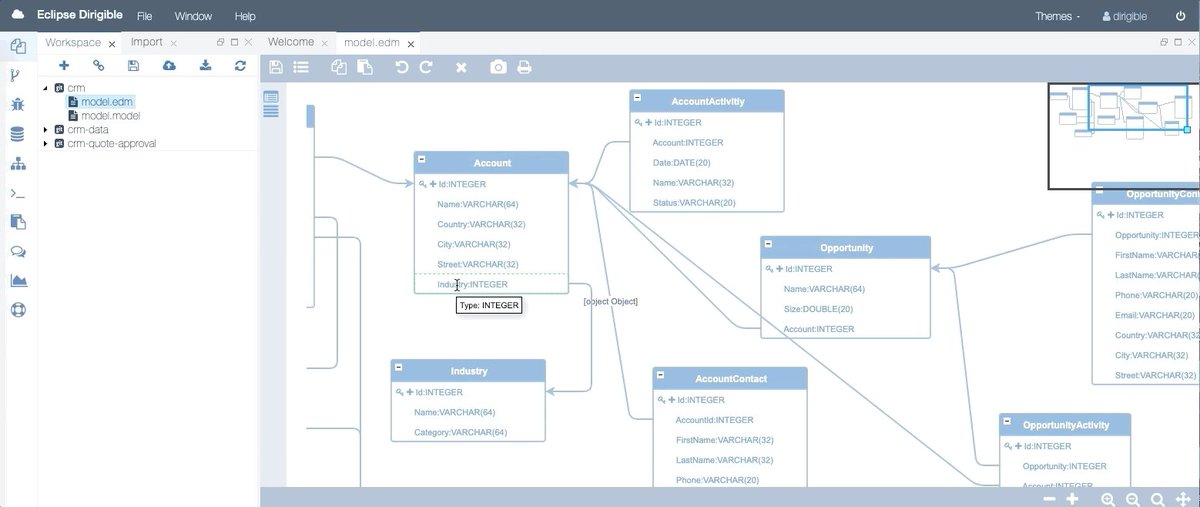The image size is (1200, 507).
Task: Select Size:DOUBLE(20) in Opportunity entity
Action: point(818,309)
